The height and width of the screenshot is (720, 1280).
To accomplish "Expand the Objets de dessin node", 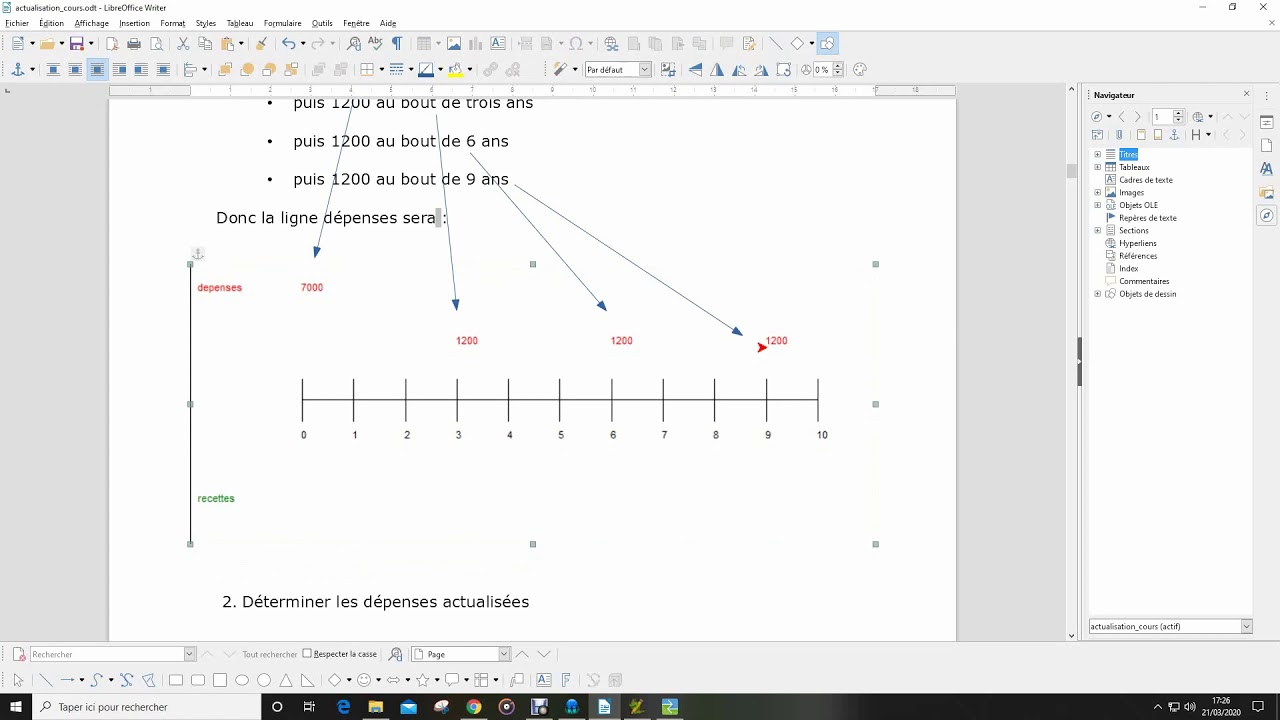I will 1098,294.
